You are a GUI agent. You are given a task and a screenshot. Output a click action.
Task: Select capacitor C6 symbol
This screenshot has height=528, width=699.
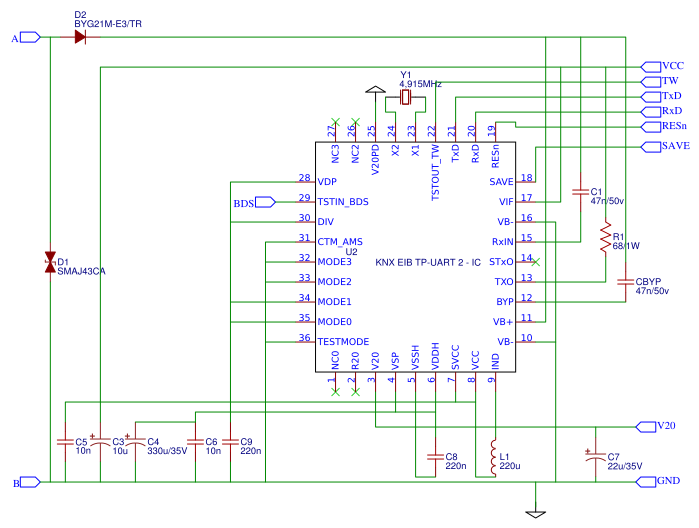[x=195, y=441]
